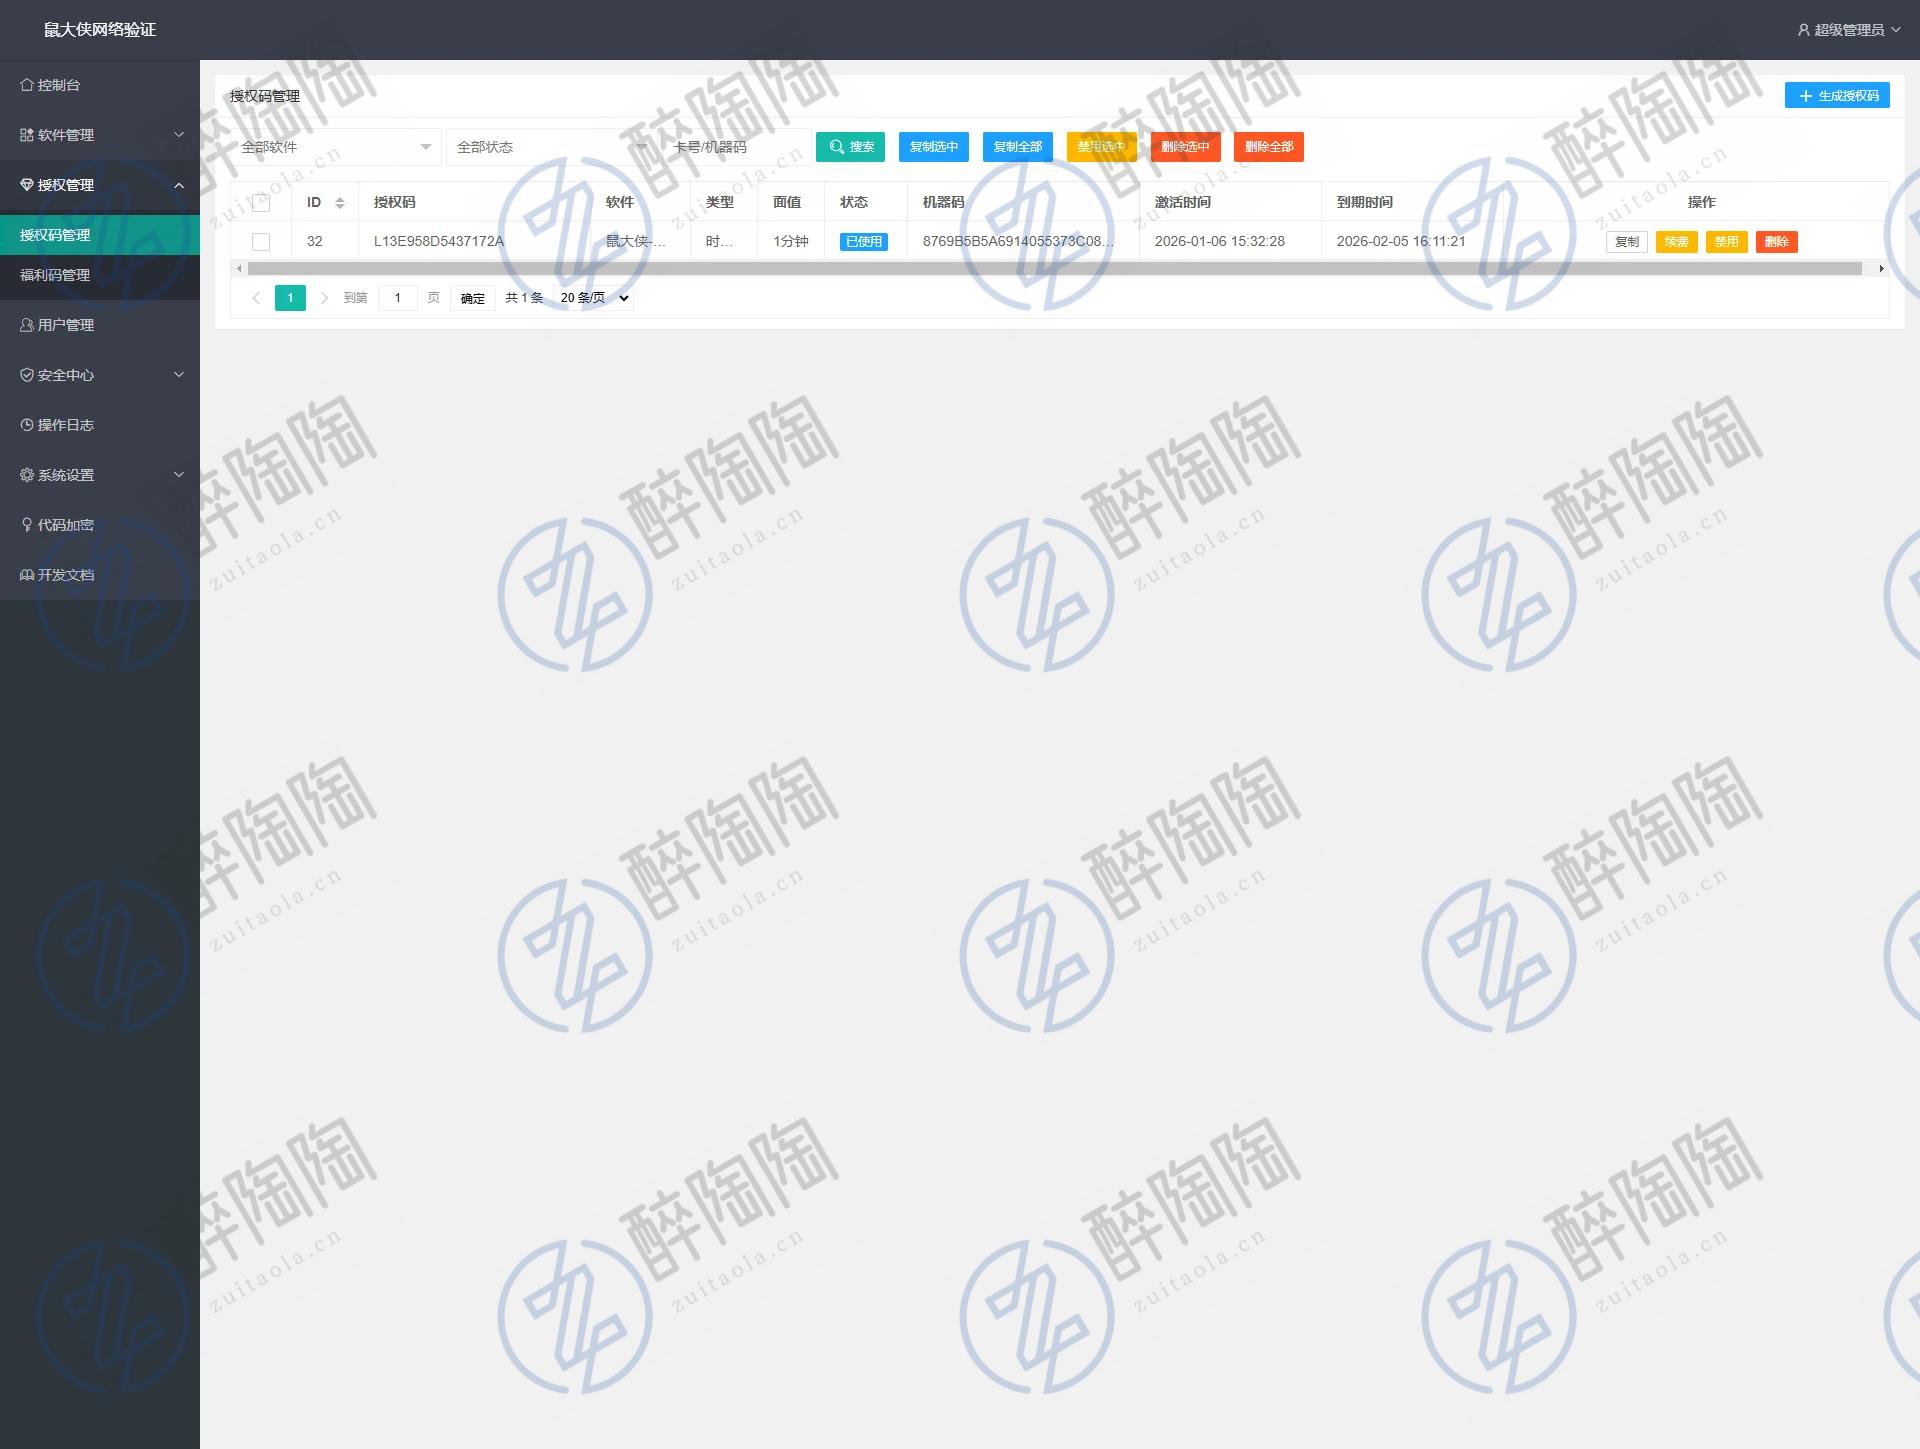Change the 20 条/页 page size selector
The image size is (1920, 1449).
[594, 298]
